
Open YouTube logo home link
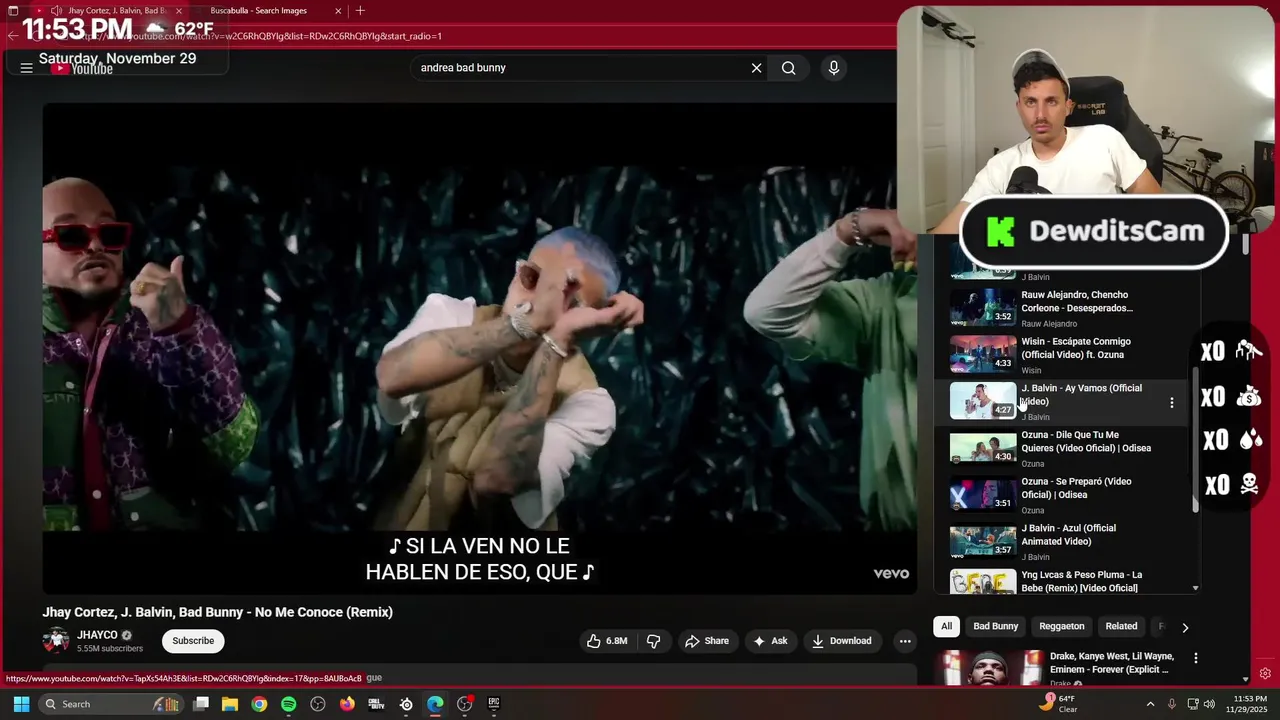coord(82,68)
